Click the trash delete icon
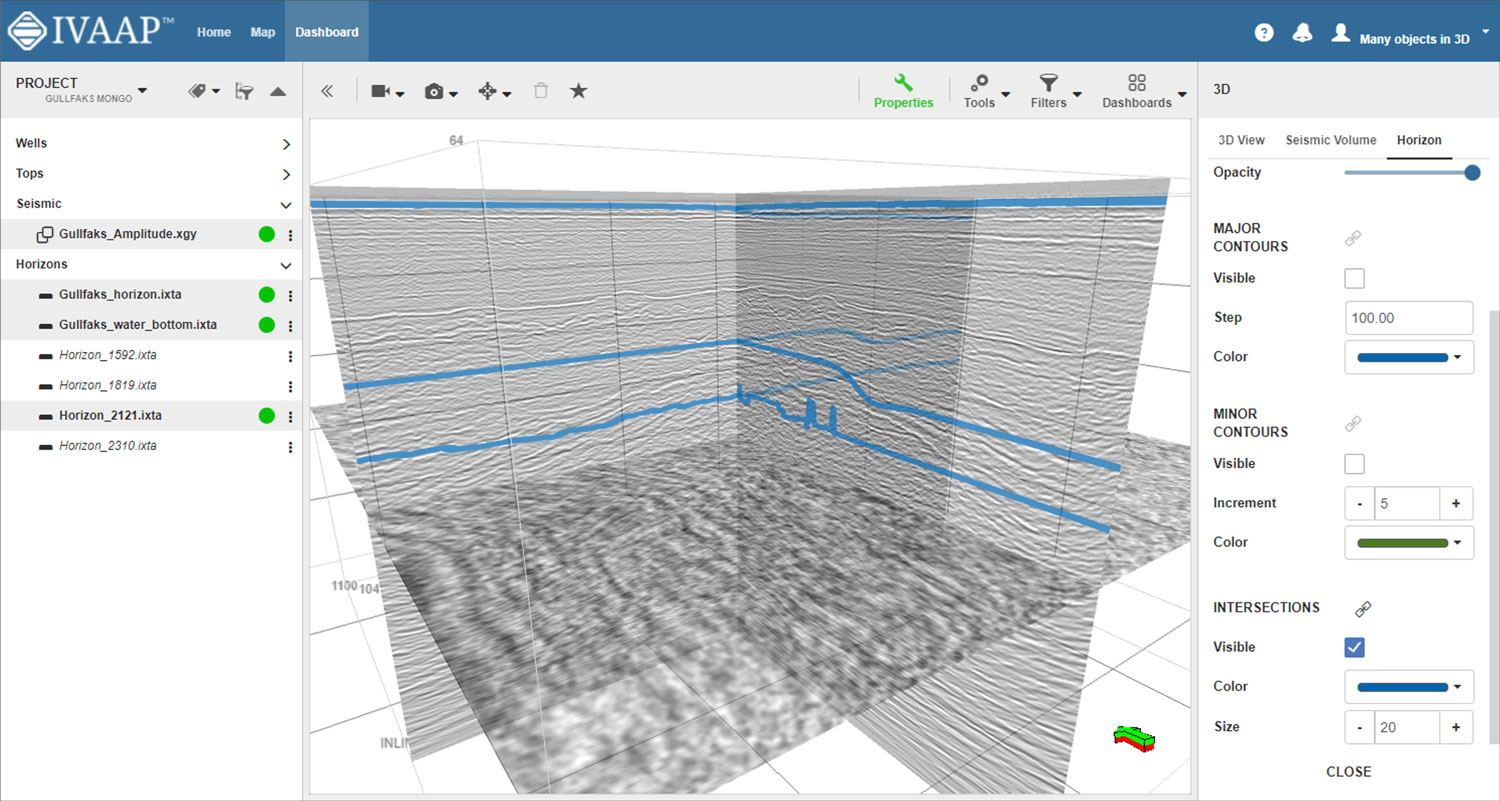Image resolution: width=1500 pixels, height=801 pixels. point(541,90)
